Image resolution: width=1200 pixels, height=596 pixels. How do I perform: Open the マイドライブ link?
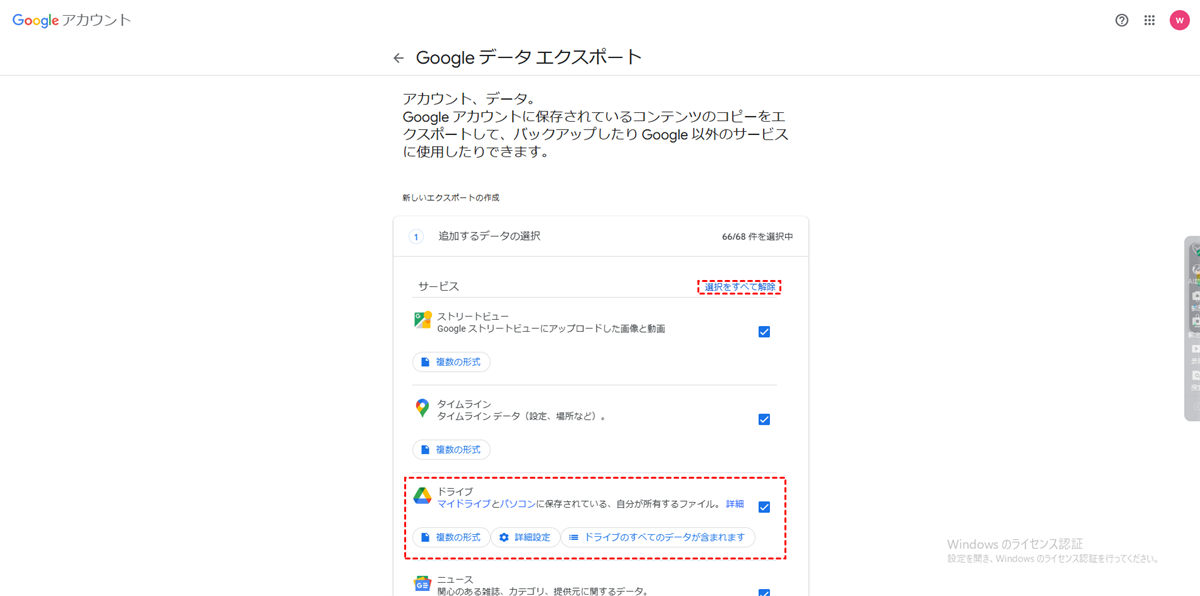coord(464,504)
